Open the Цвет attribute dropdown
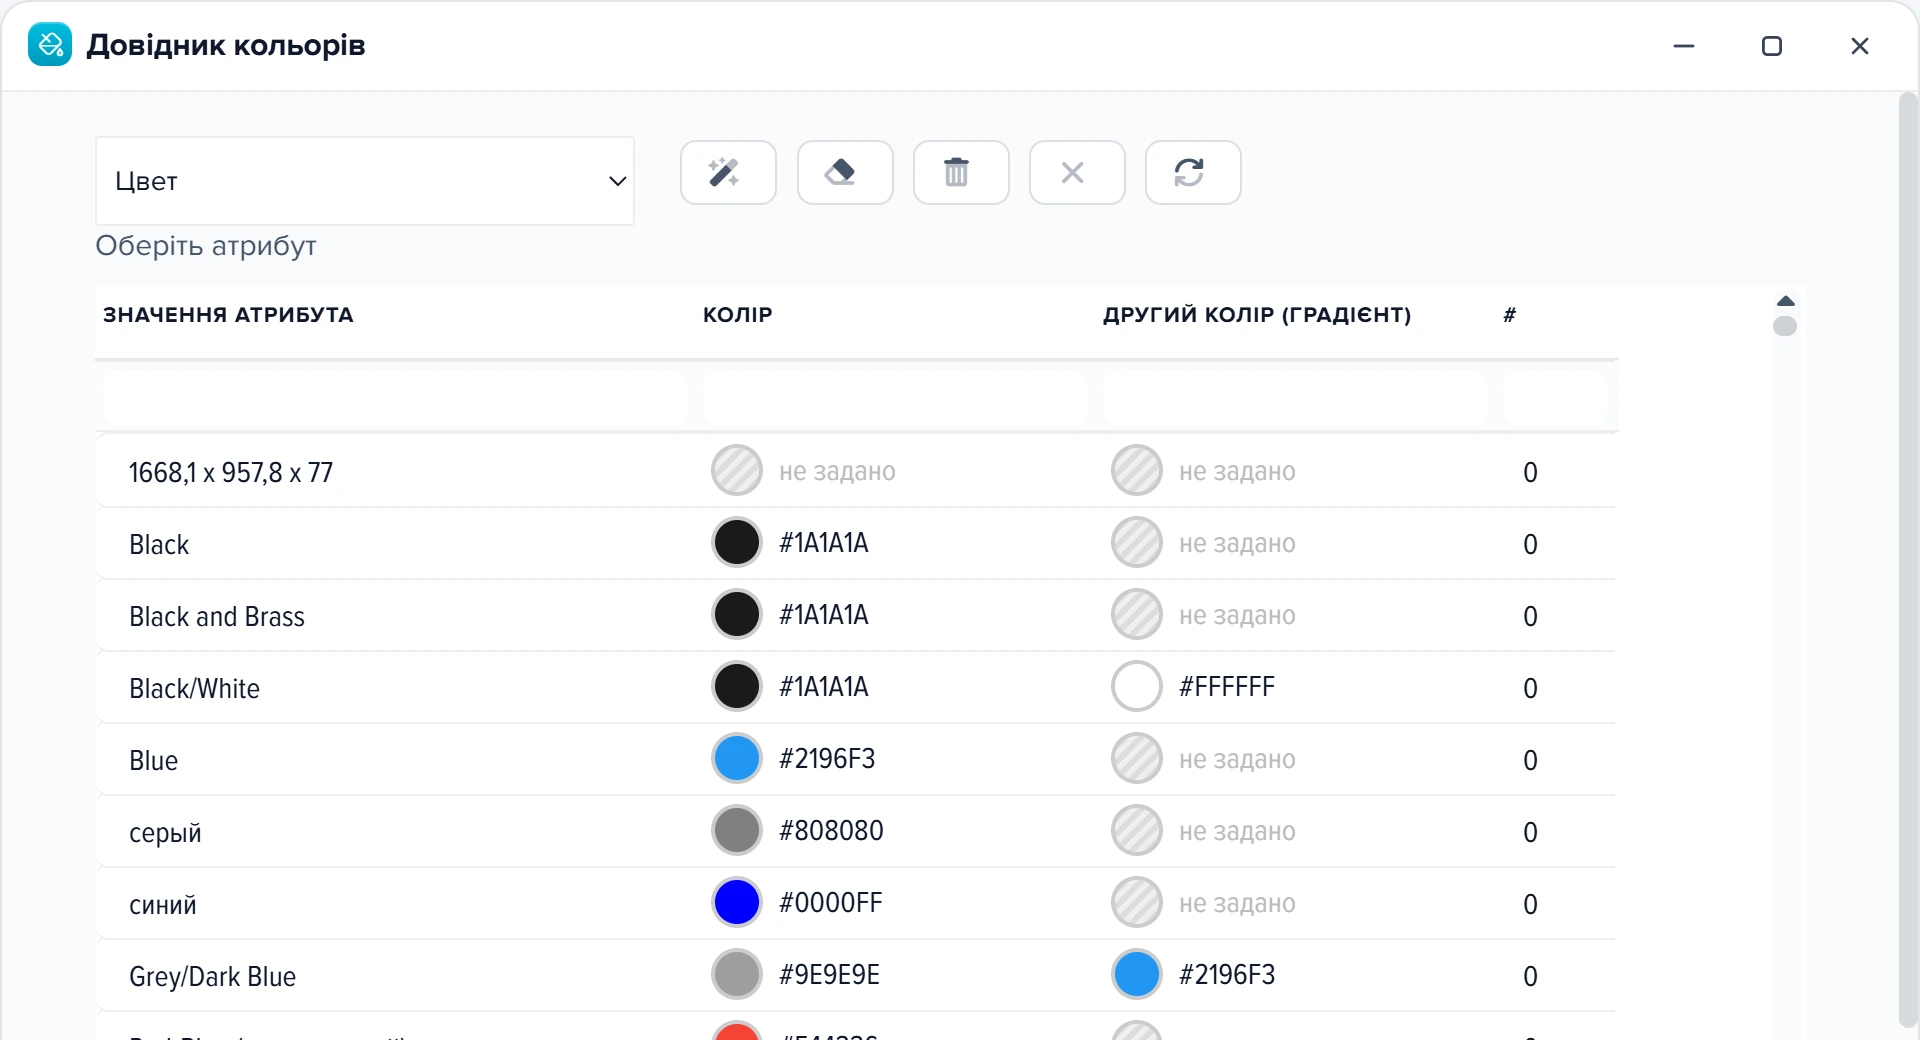Image resolution: width=1920 pixels, height=1040 pixels. 365,181
